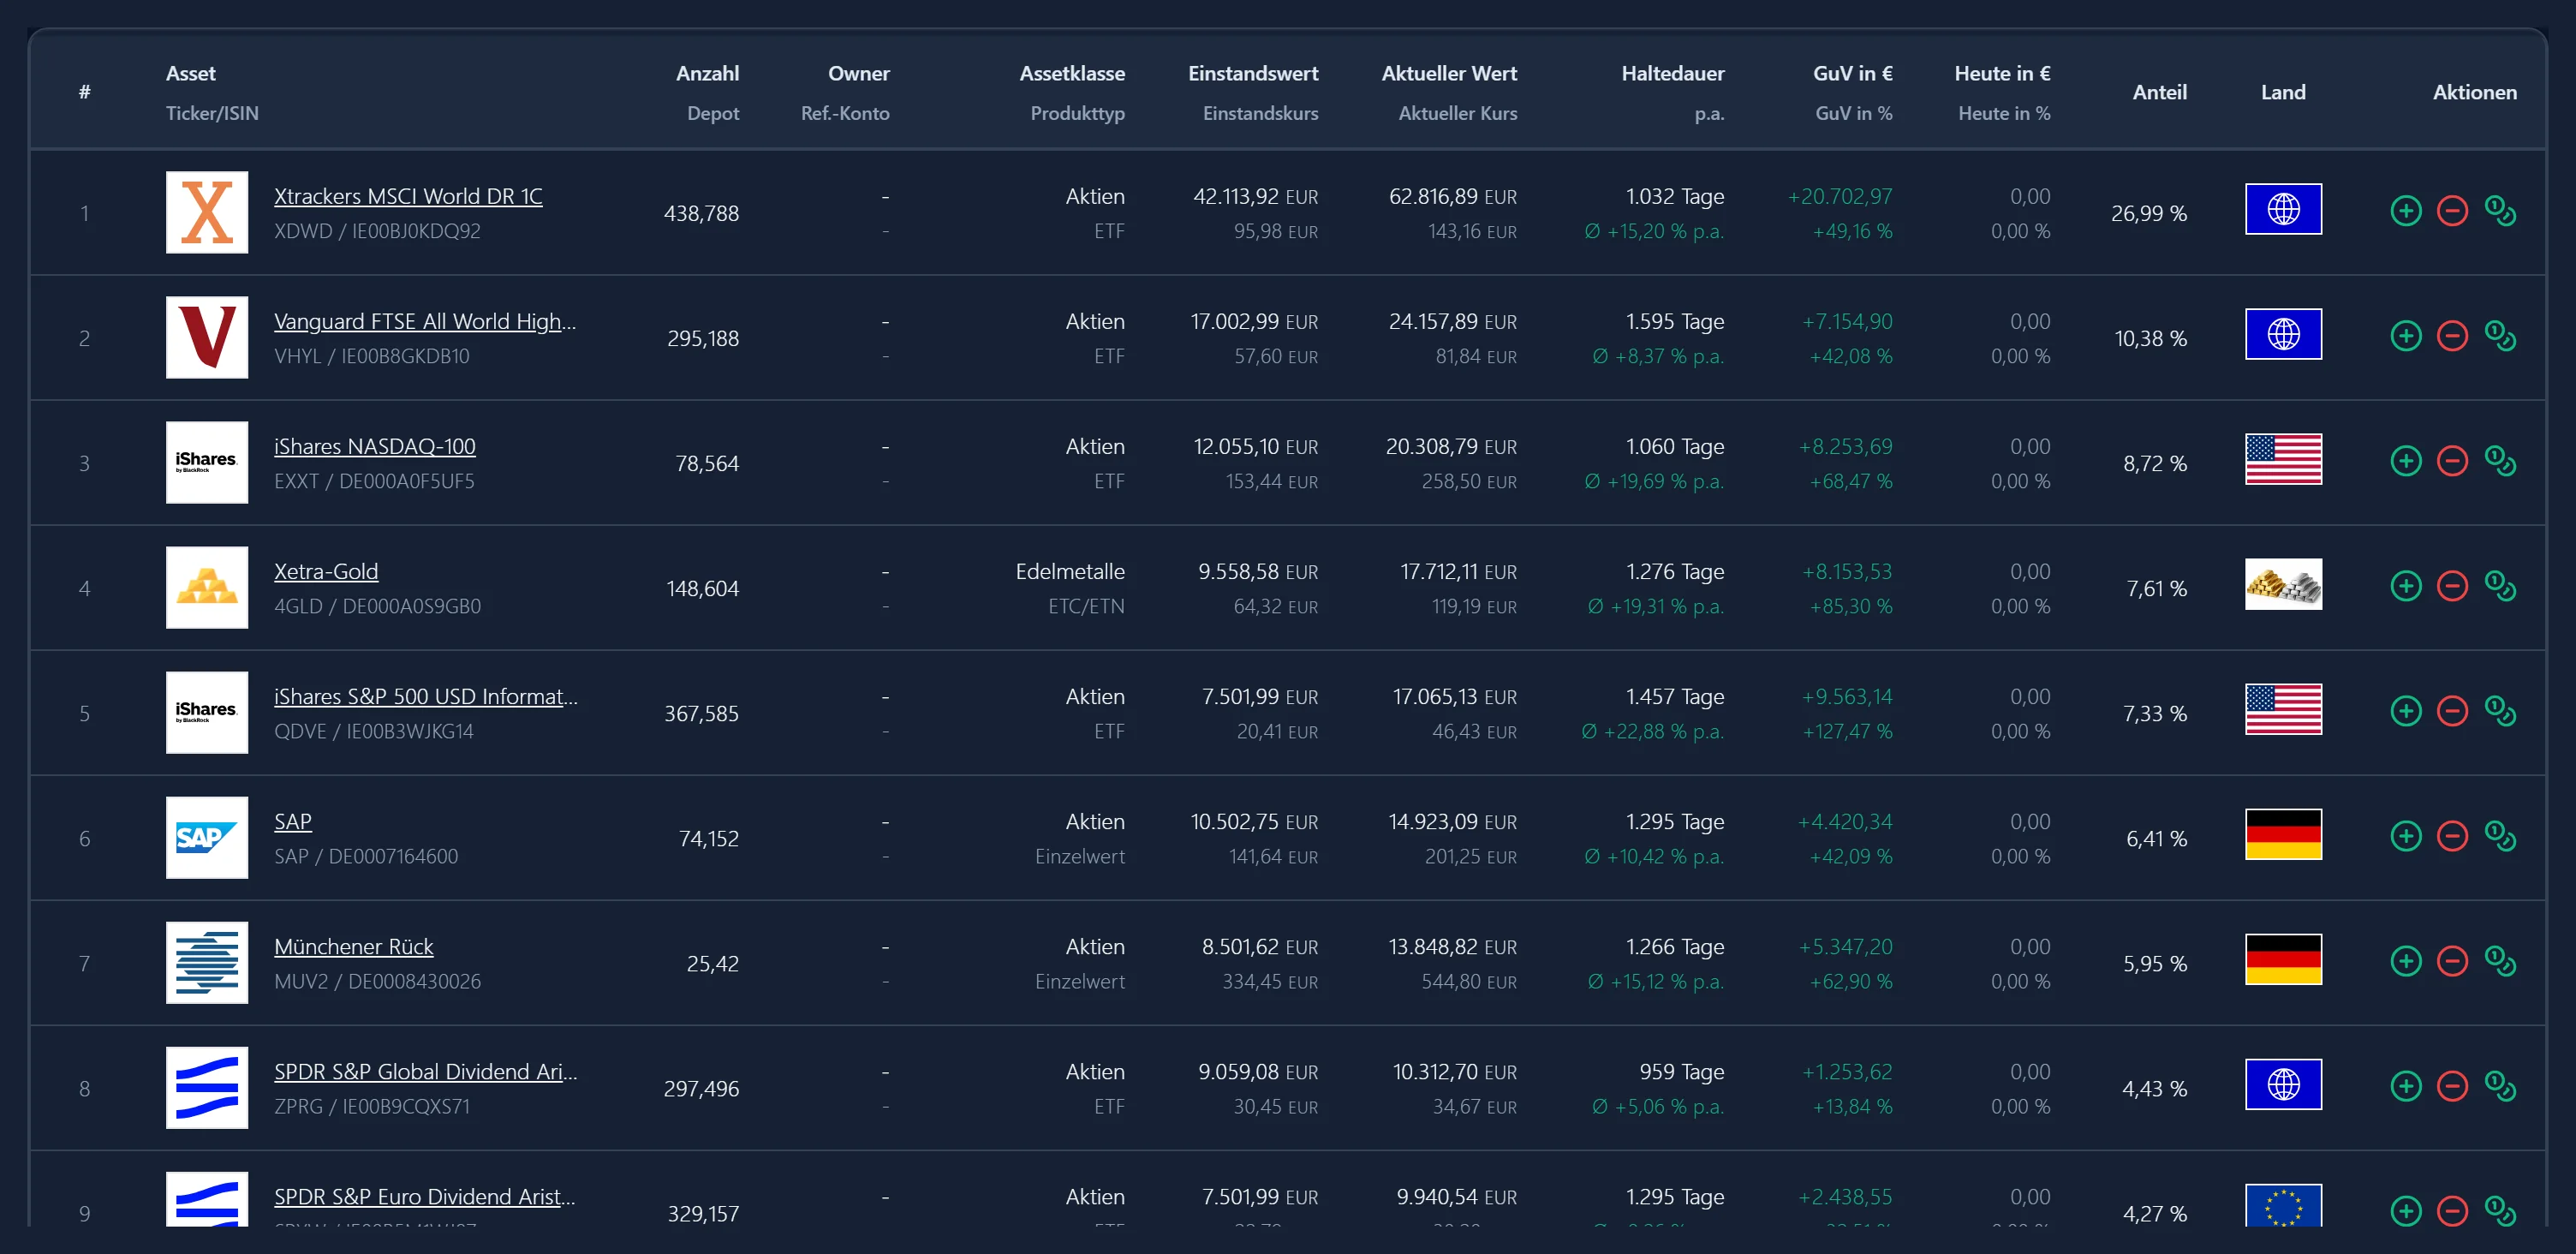Open the Xetra-Gold asset page
The width and height of the screenshot is (2576, 1254).
coord(326,571)
